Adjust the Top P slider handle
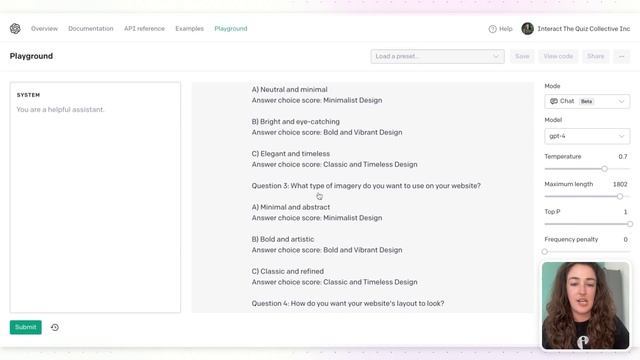The height and width of the screenshot is (360, 640). pyautogui.click(x=630, y=224)
